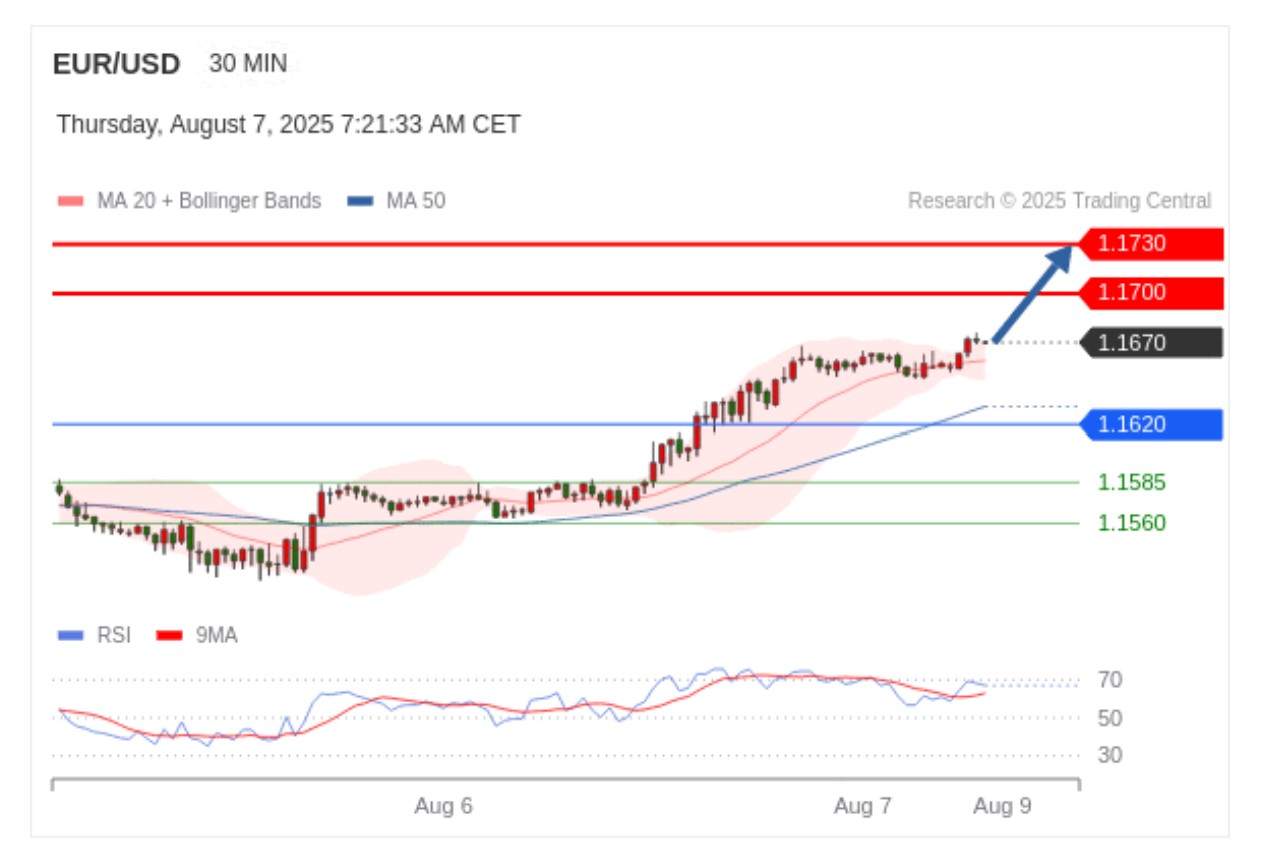Click the Aug 7 date axis label

[x=862, y=806]
